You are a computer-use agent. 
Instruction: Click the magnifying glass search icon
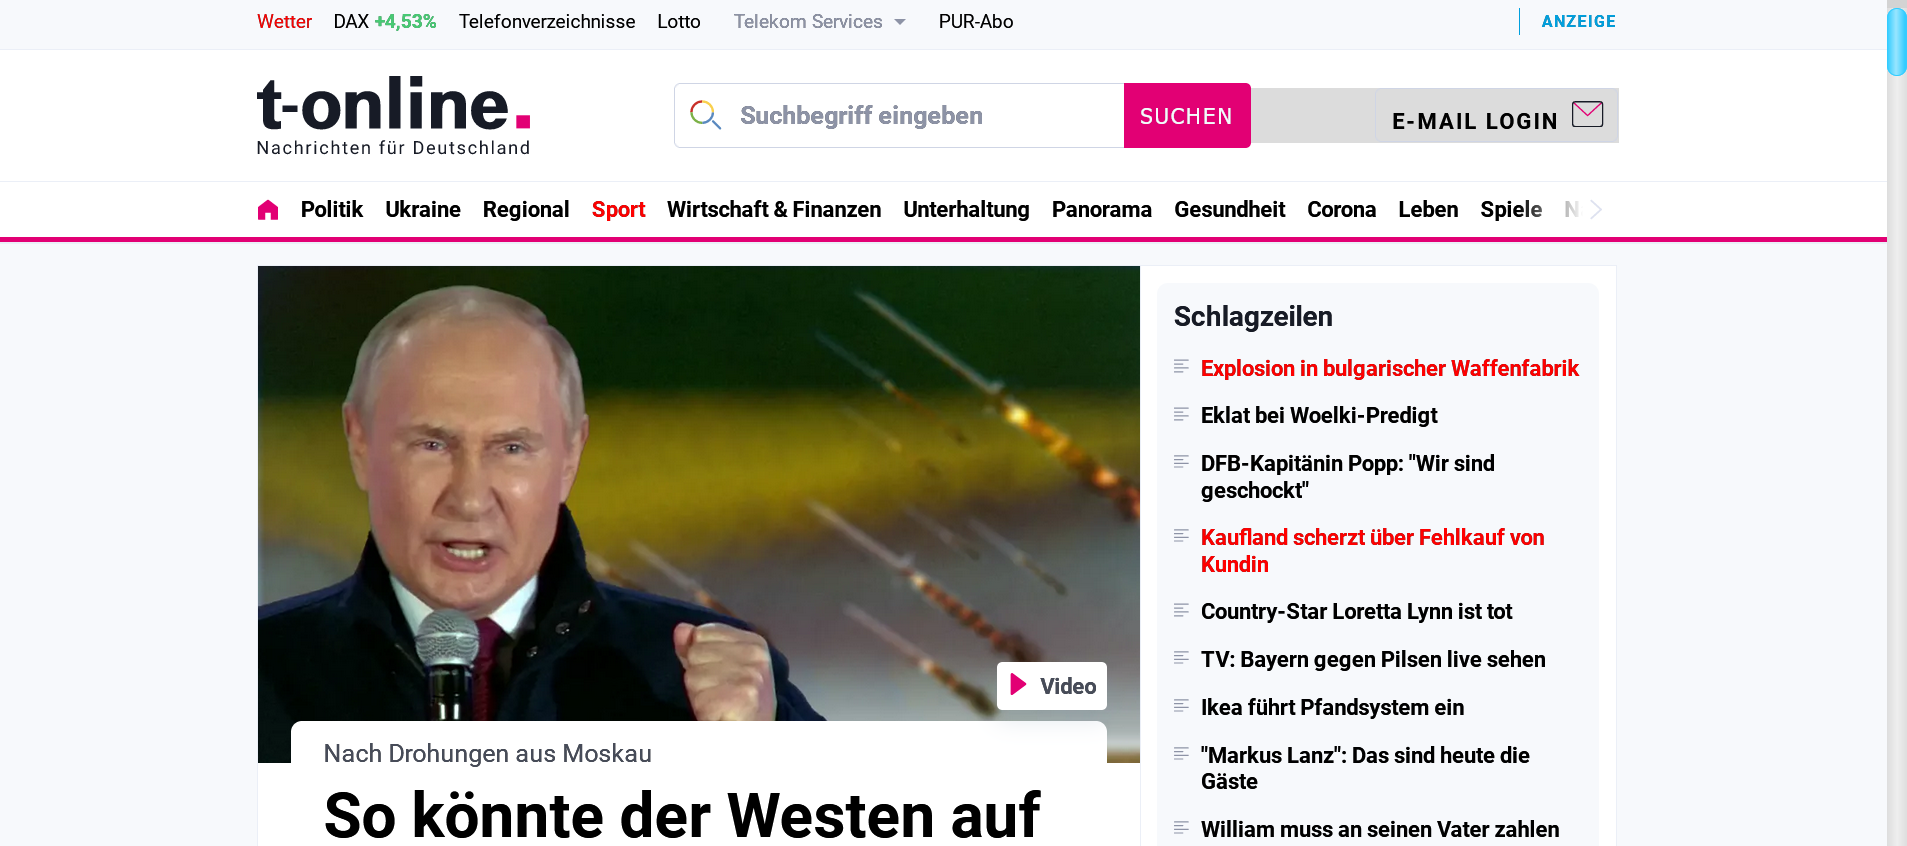coord(705,115)
